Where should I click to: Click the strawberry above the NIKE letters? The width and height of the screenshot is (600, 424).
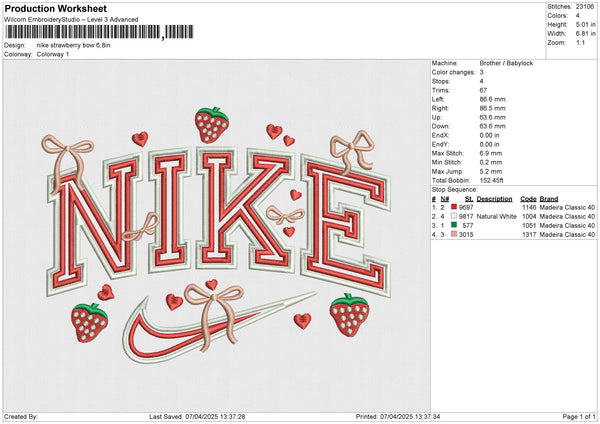212,125
